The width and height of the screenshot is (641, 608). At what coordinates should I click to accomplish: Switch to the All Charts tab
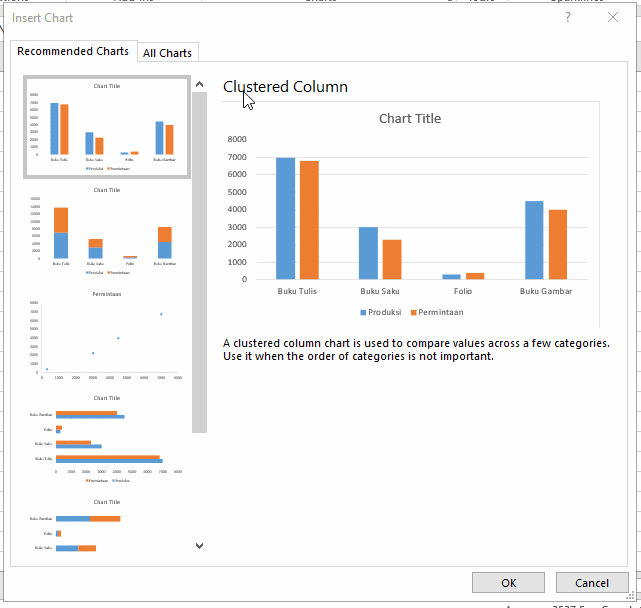167,53
